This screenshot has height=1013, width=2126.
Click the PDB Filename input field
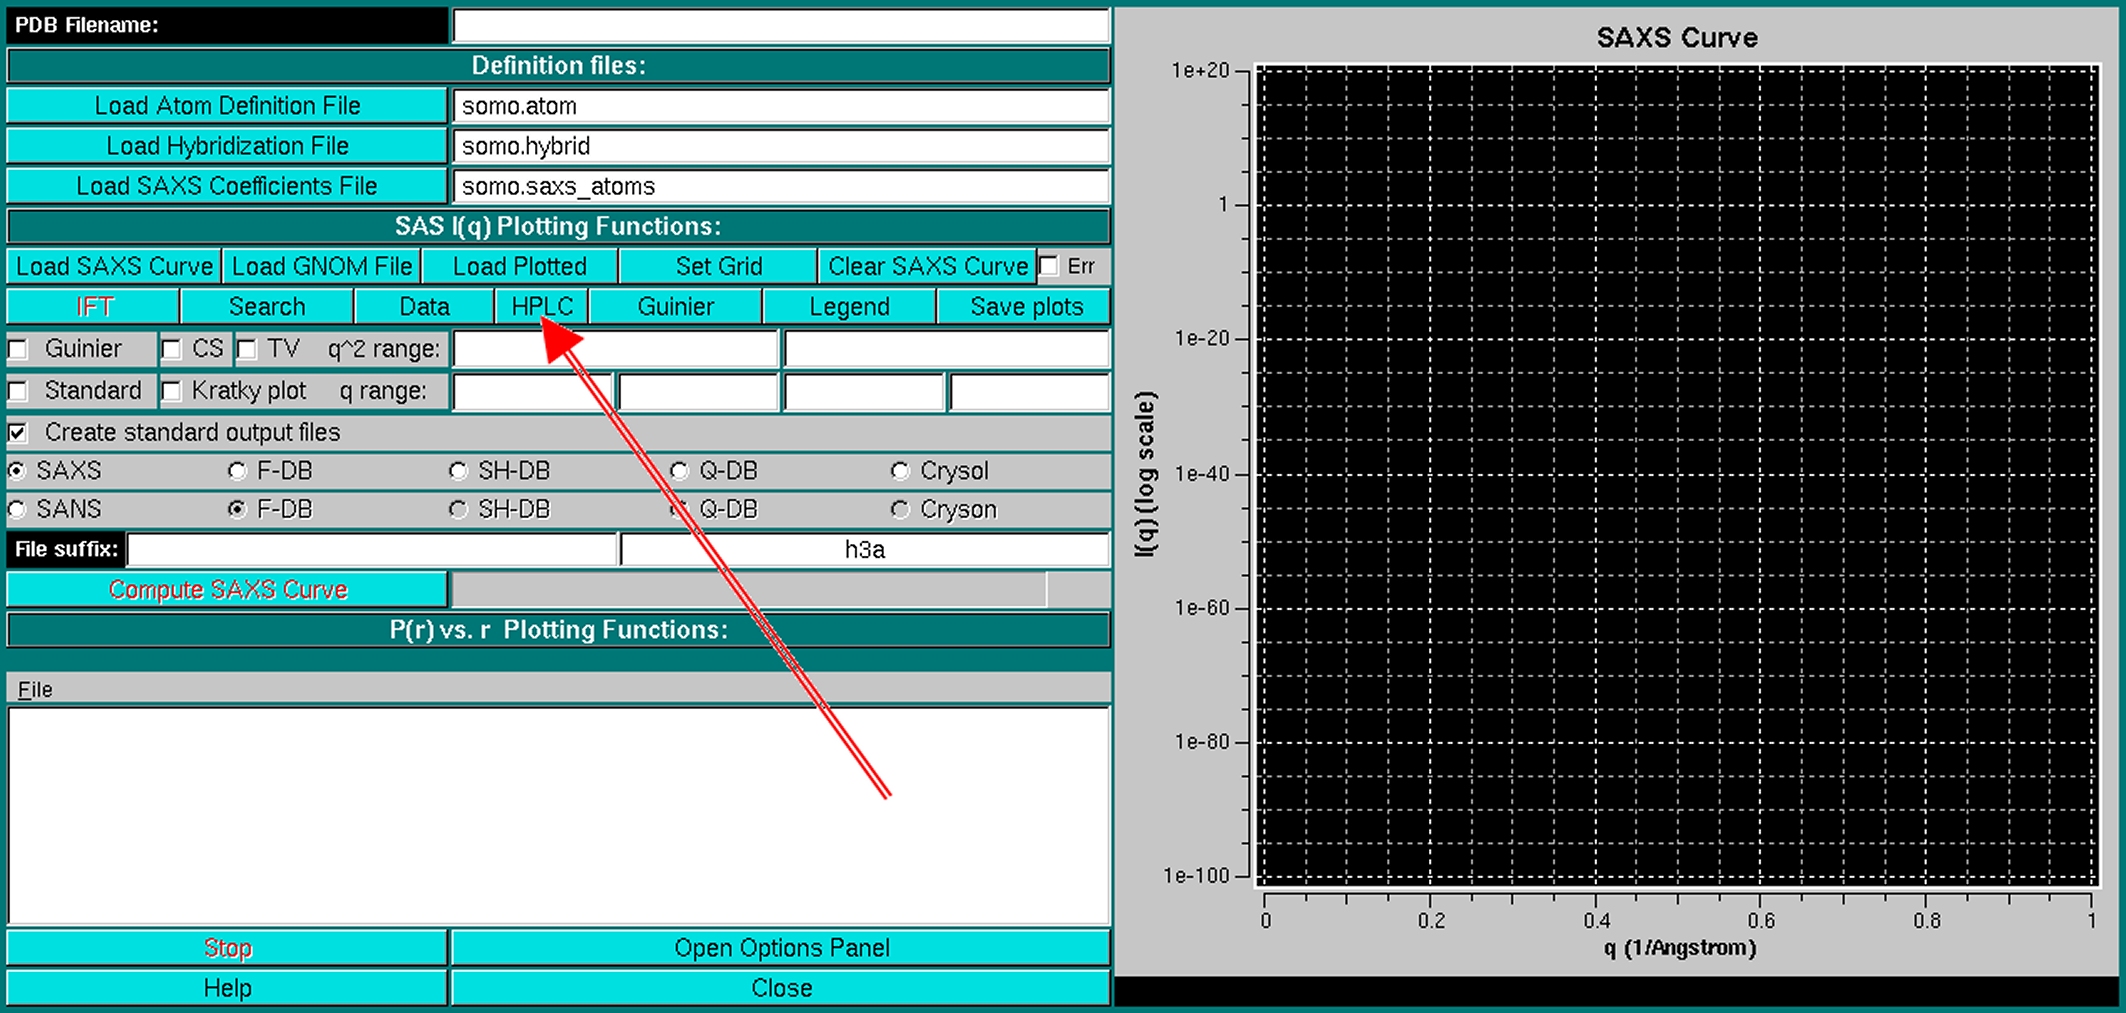coord(781,26)
